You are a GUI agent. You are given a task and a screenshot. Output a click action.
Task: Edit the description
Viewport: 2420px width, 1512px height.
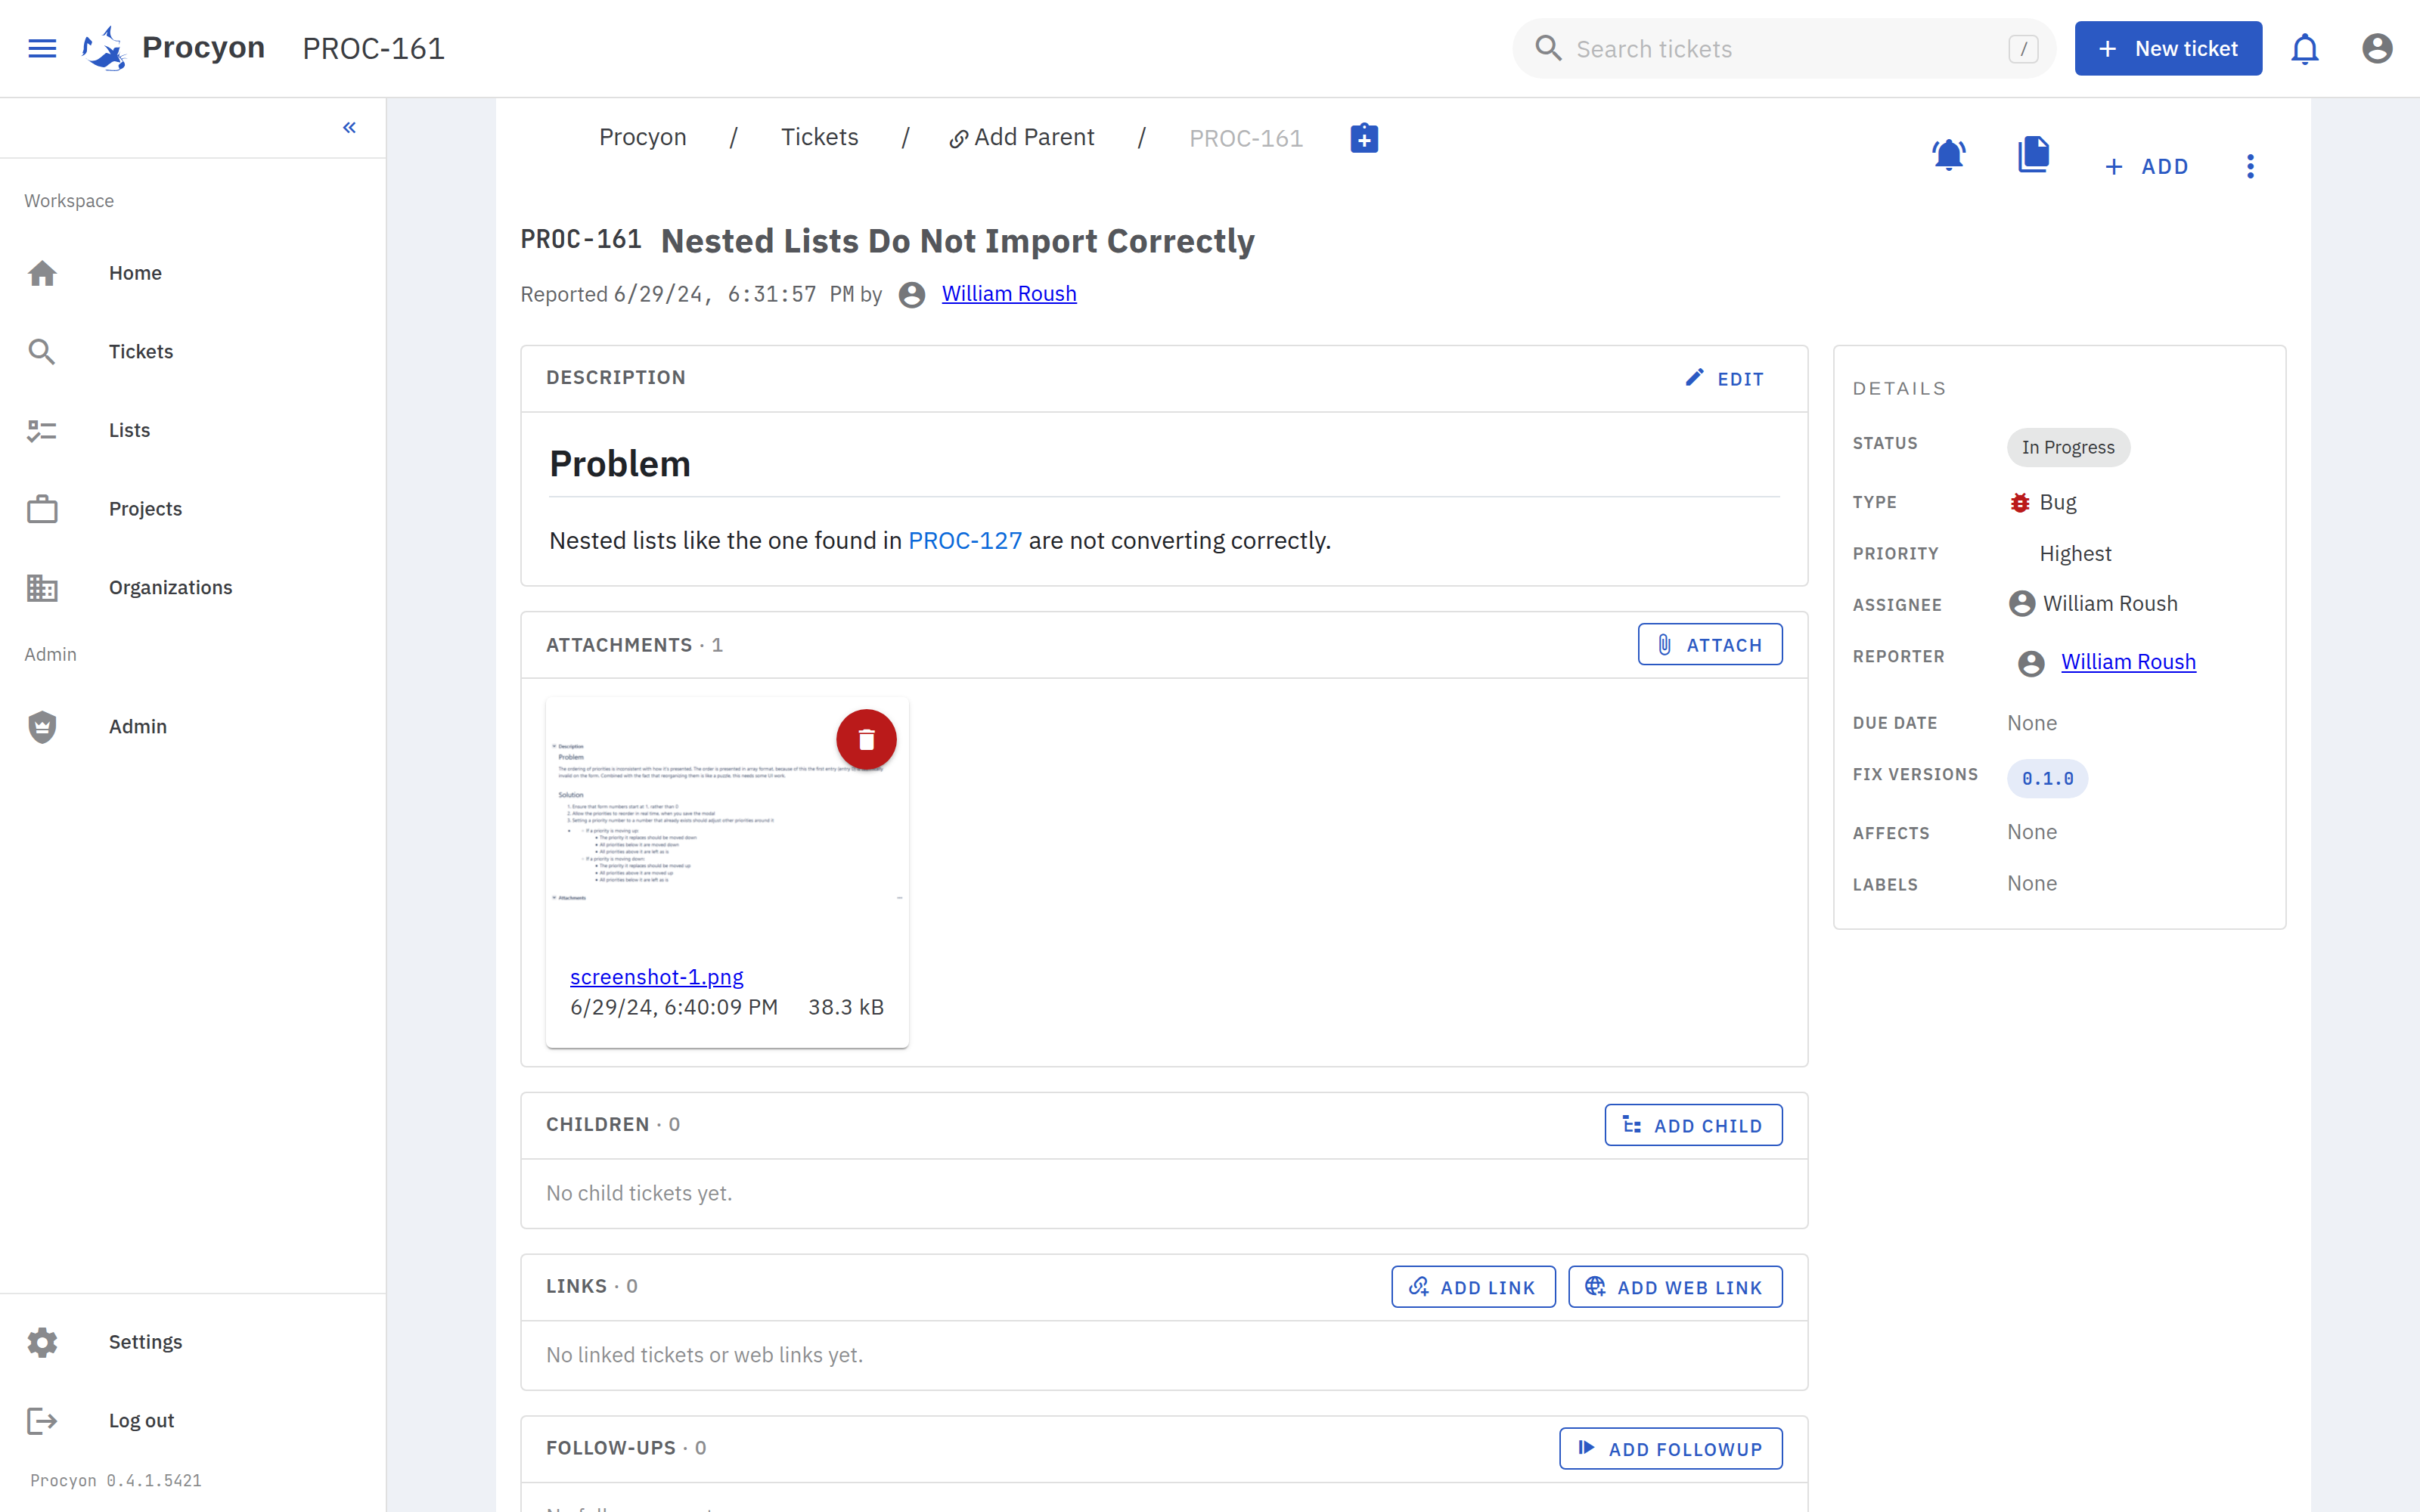1725,379
